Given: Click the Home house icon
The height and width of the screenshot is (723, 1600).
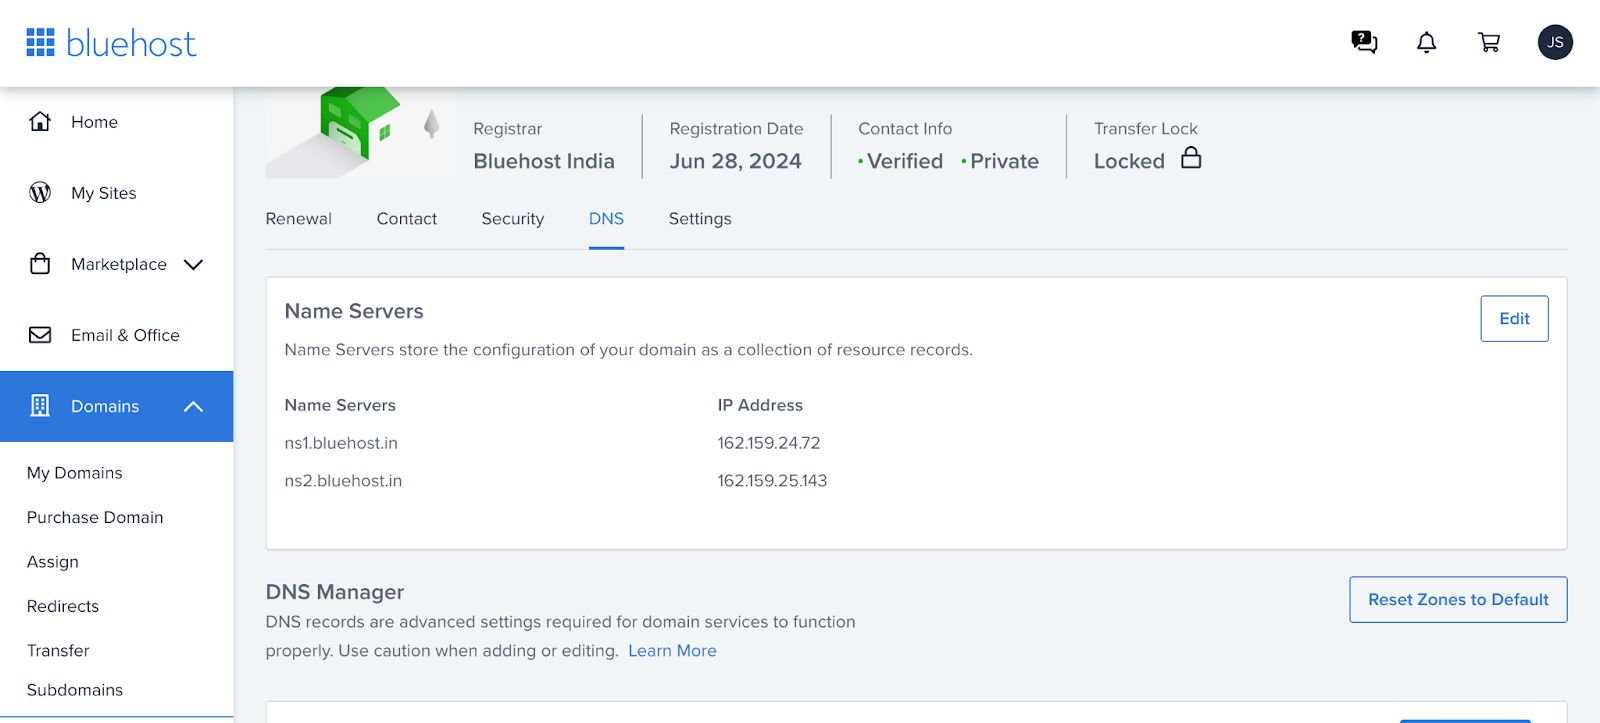Looking at the screenshot, I should [40, 121].
